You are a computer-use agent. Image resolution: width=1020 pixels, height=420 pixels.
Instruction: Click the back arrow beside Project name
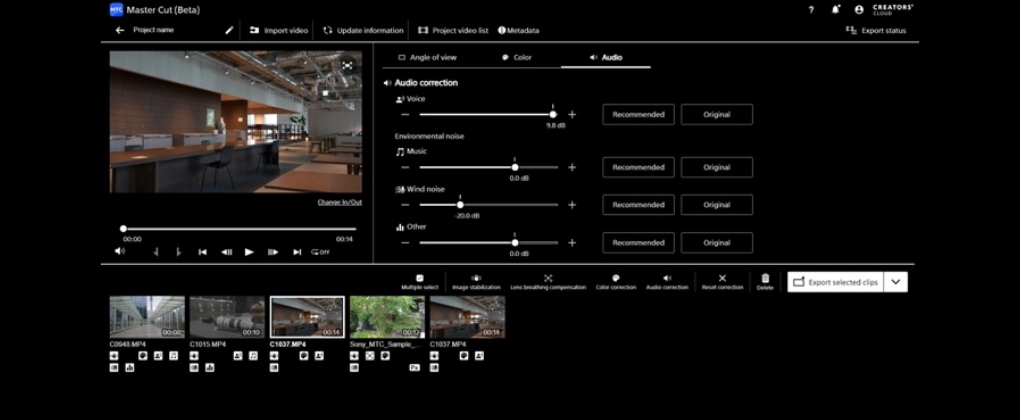tap(120, 30)
